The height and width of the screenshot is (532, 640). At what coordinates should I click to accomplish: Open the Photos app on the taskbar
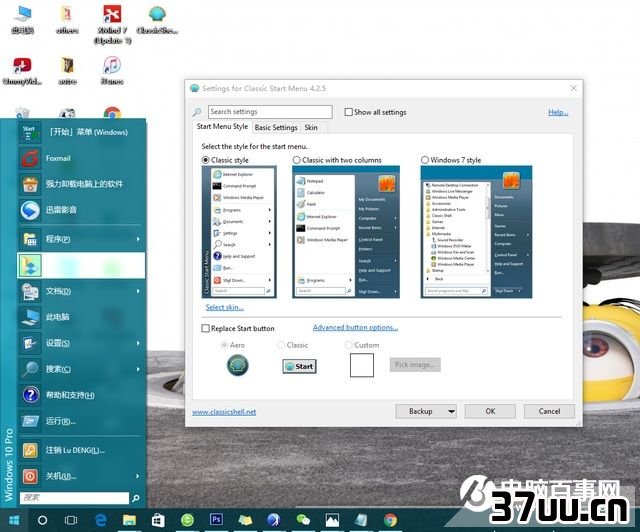click(332, 520)
